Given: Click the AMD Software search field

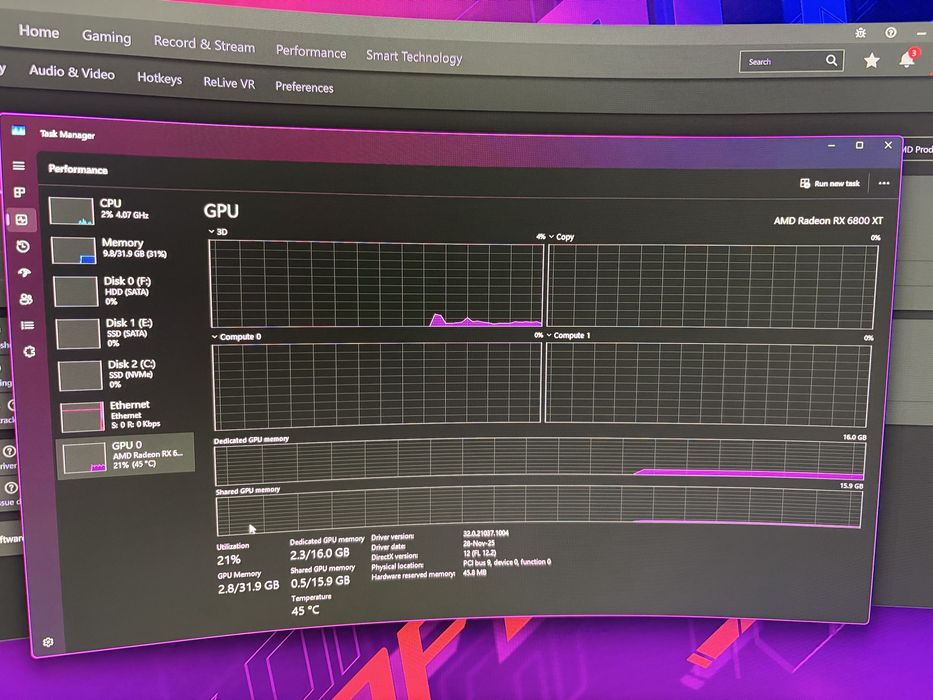Looking at the screenshot, I should click(791, 61).
